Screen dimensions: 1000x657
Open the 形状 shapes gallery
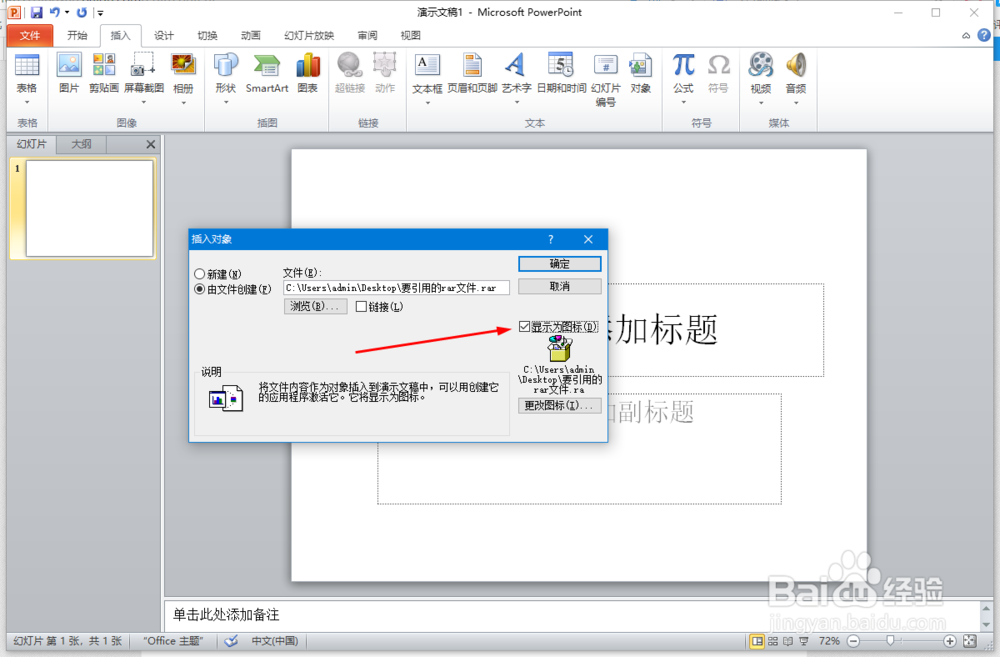point(226,65)
